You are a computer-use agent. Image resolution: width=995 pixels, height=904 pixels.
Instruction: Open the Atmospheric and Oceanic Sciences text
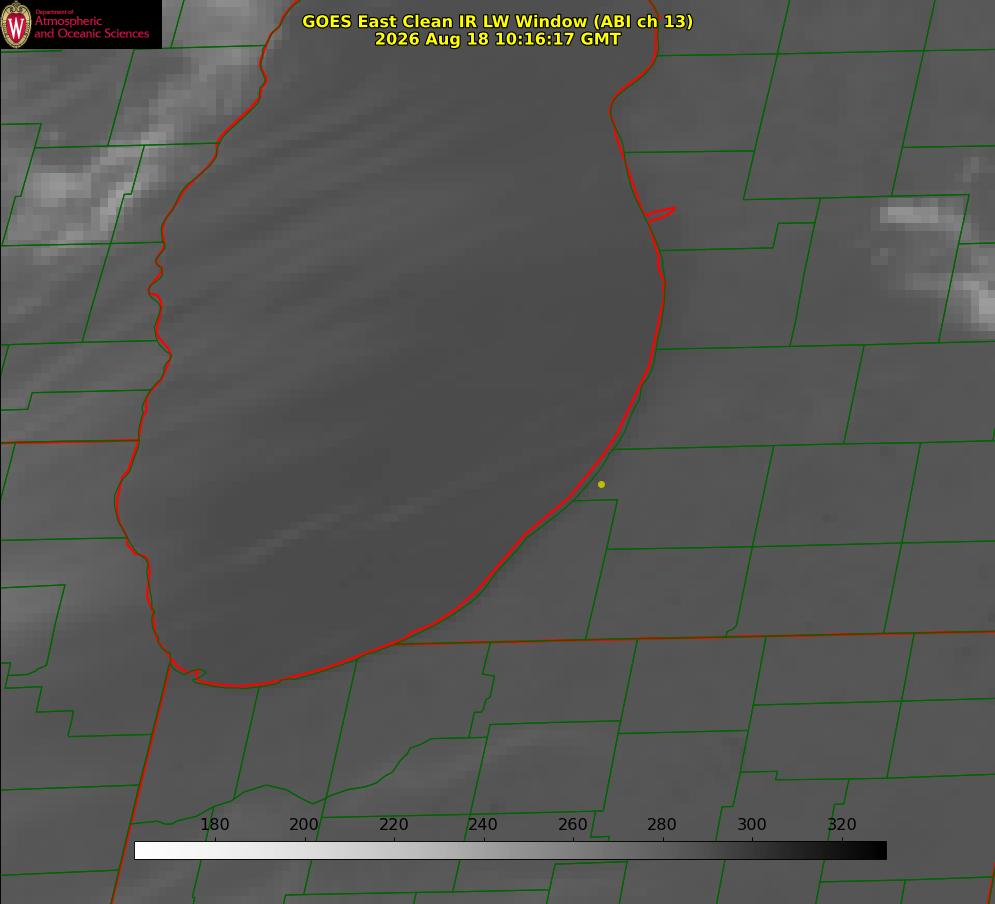[91, 27]
